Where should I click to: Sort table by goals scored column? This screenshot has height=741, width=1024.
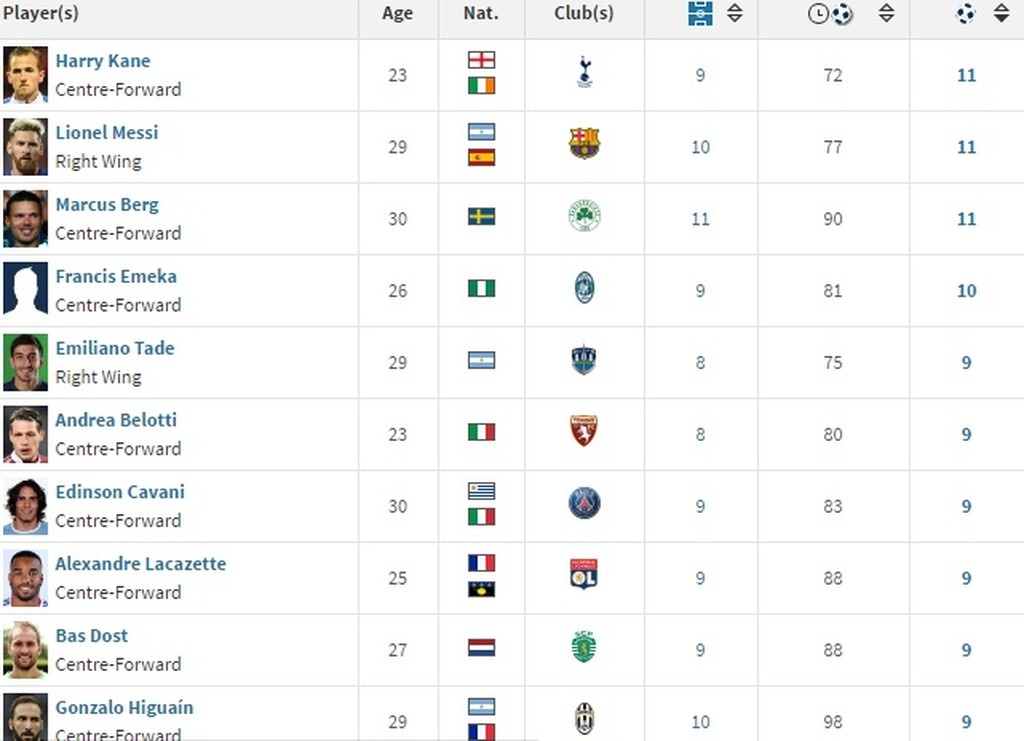[1001, 14]
